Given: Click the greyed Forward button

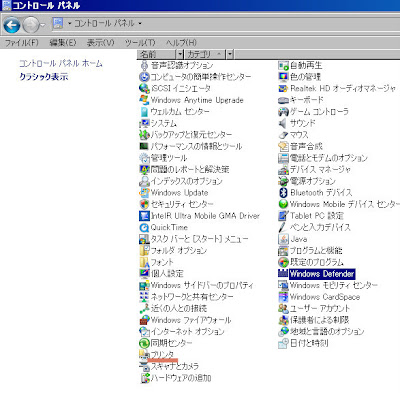Looking at the screenshot, I should coord(31,25).
